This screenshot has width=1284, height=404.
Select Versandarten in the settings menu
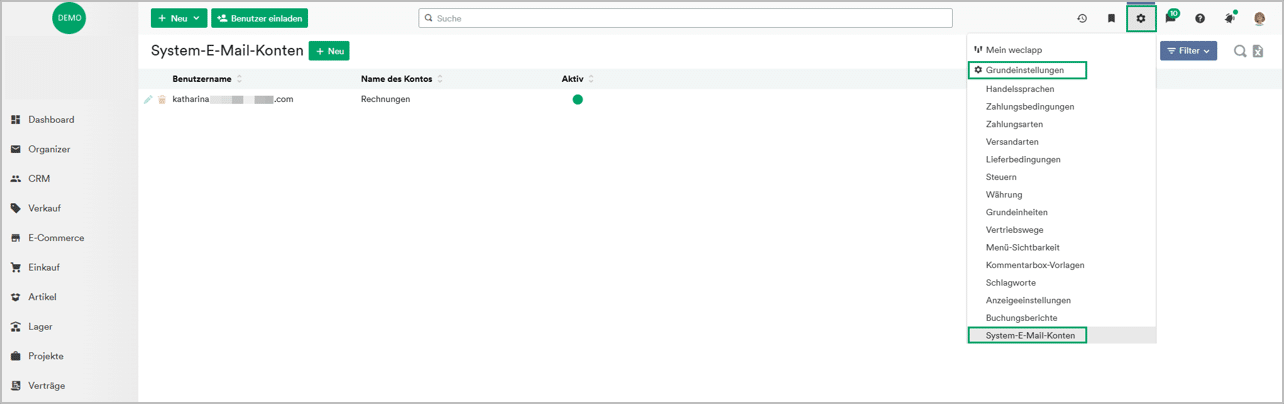[x=1012, y=142]
